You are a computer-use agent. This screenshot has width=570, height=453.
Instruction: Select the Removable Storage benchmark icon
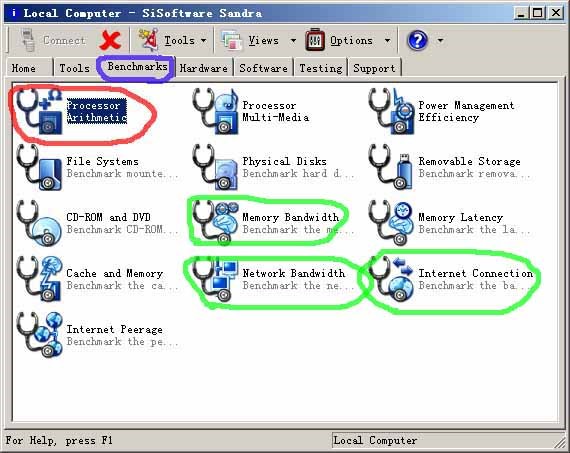[392, 167]
